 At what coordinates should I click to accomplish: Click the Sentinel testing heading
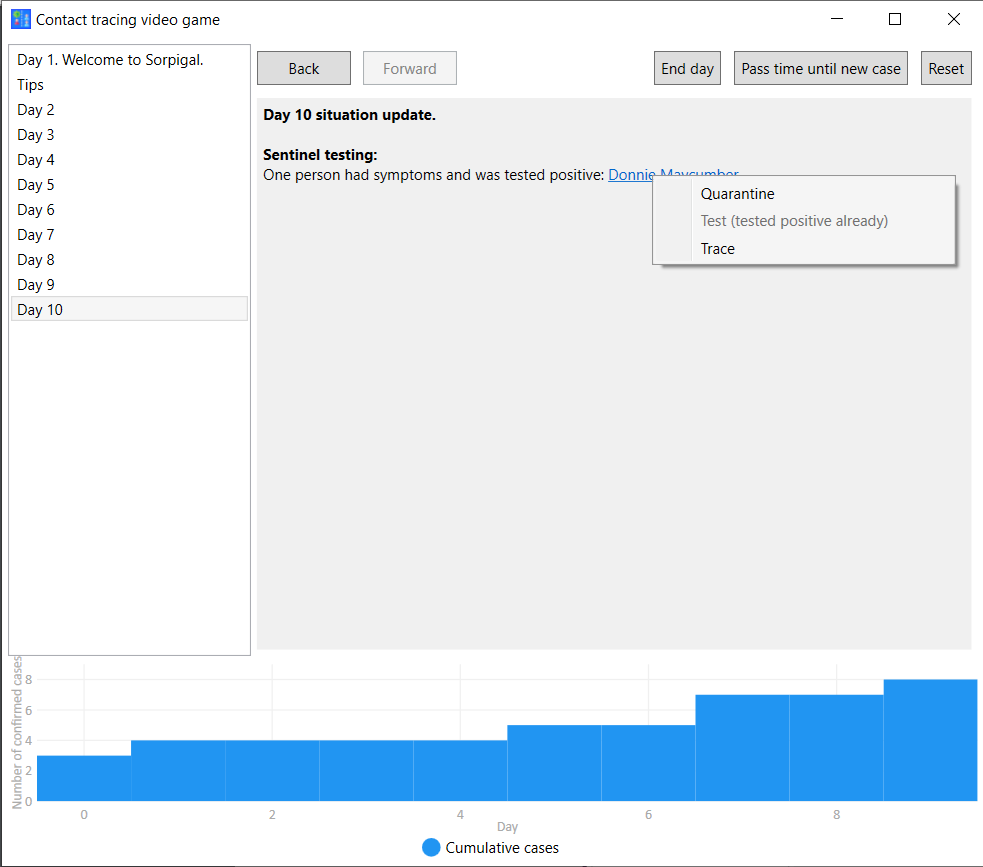click(320, 155)
